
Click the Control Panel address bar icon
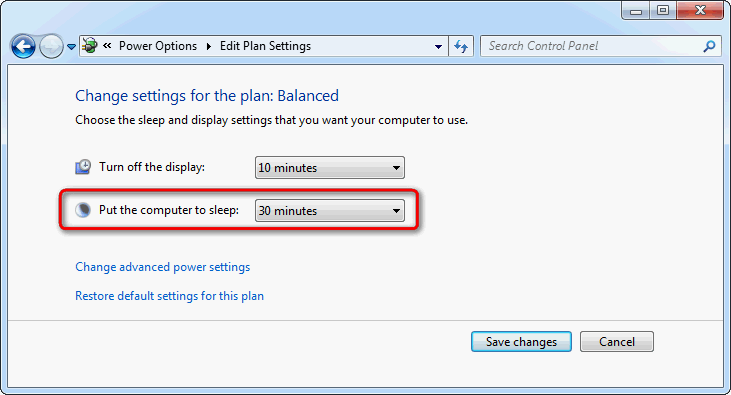pyautogui.click(x=90, y=46)
